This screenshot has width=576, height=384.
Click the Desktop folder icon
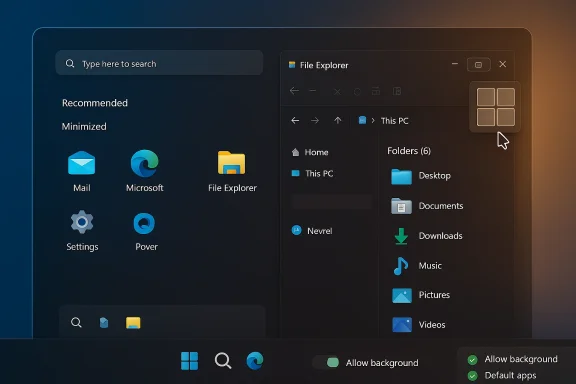click(401, 176)
